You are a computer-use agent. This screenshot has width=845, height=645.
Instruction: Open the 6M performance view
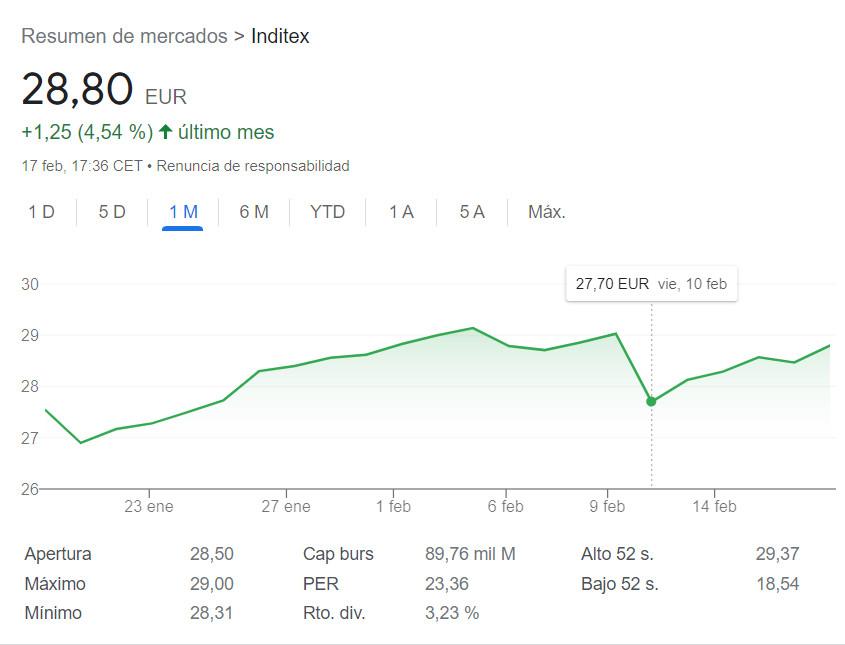point(253,212)
